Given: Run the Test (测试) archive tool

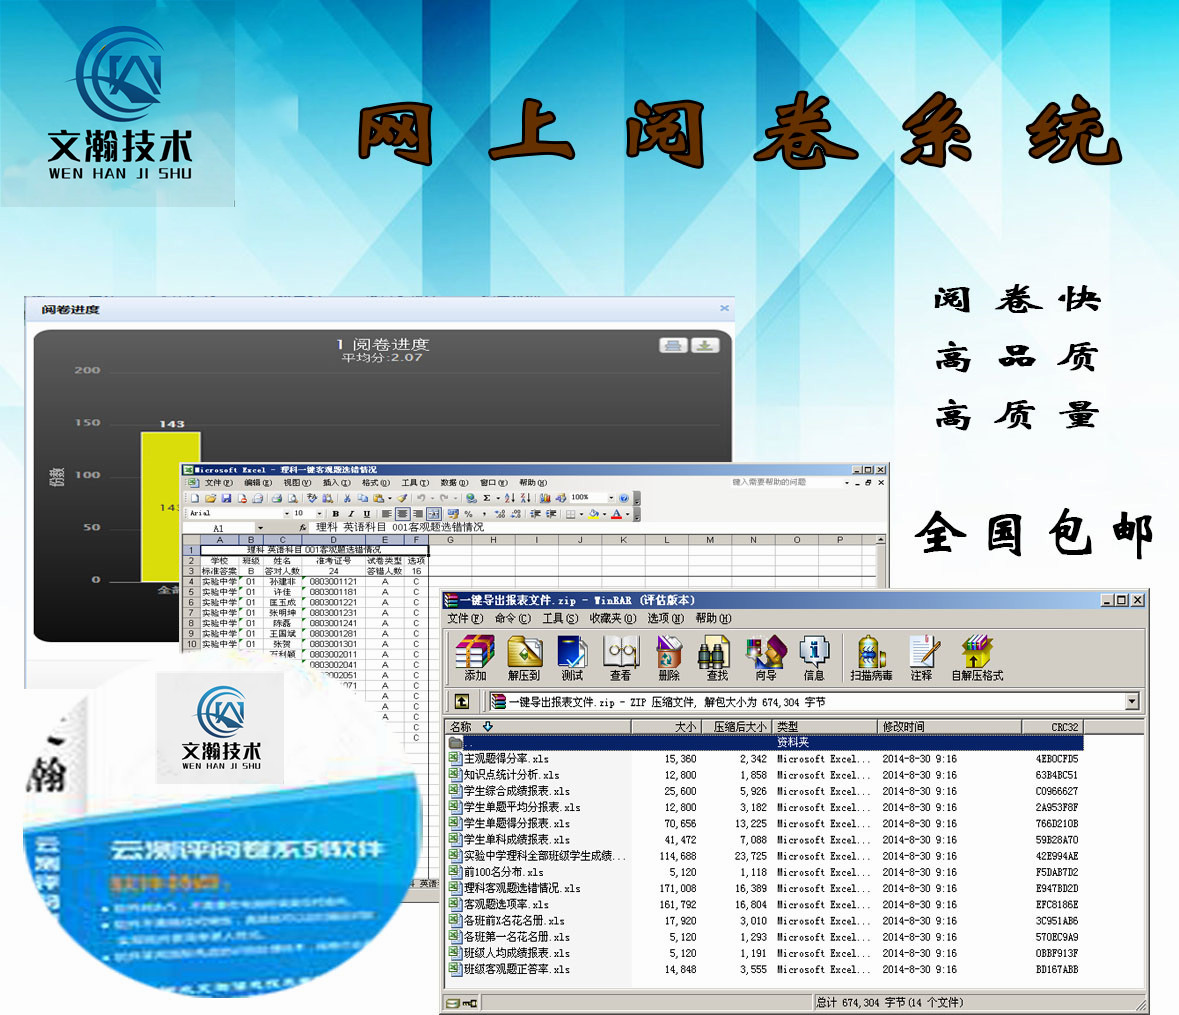Looking at the screenshot, I should click(572, 655).
